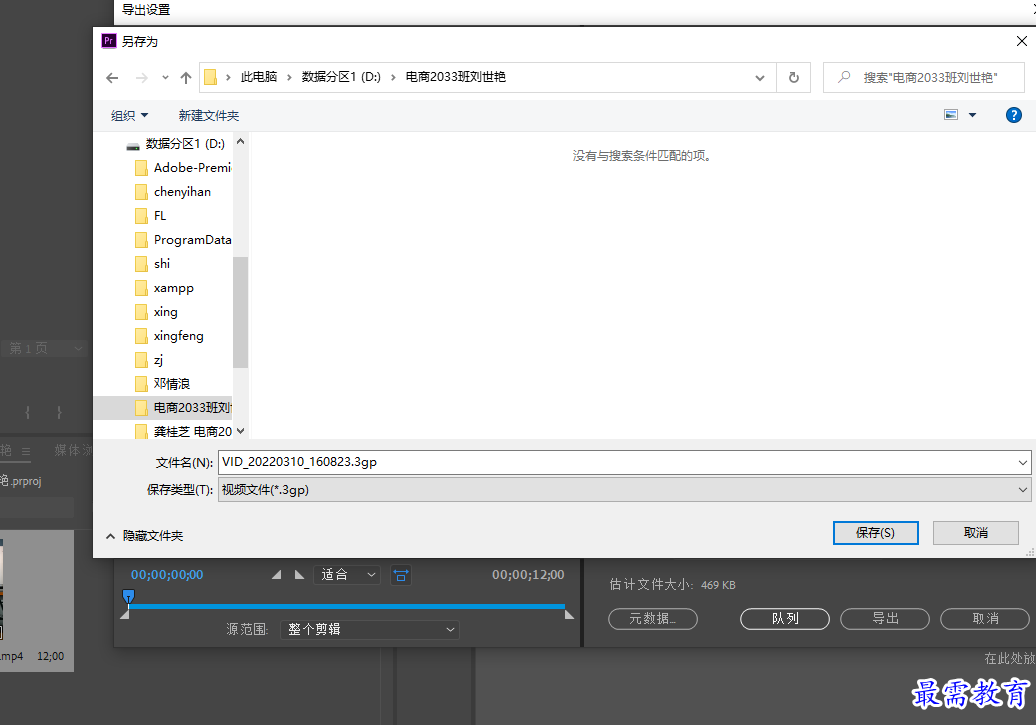
Task: Toggle the aspect ratio correction icon
Action: [400, 576]
